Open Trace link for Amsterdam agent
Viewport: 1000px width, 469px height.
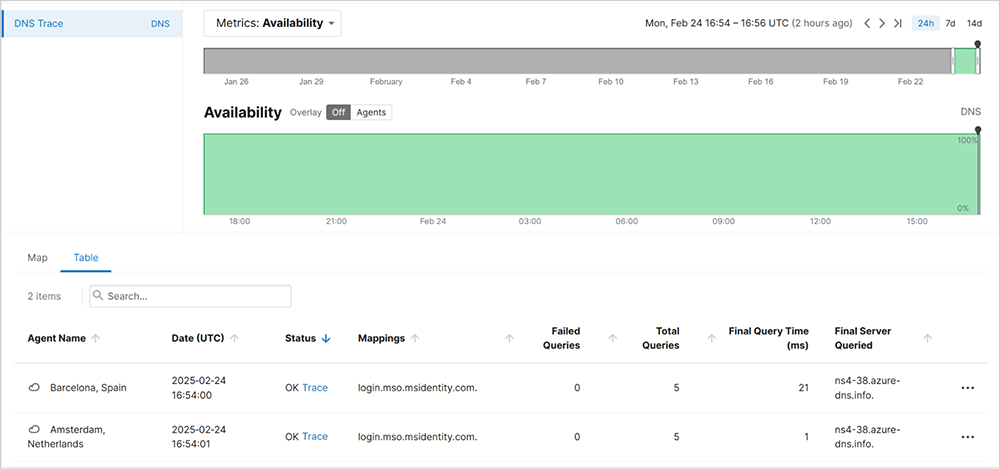[315, 437]
